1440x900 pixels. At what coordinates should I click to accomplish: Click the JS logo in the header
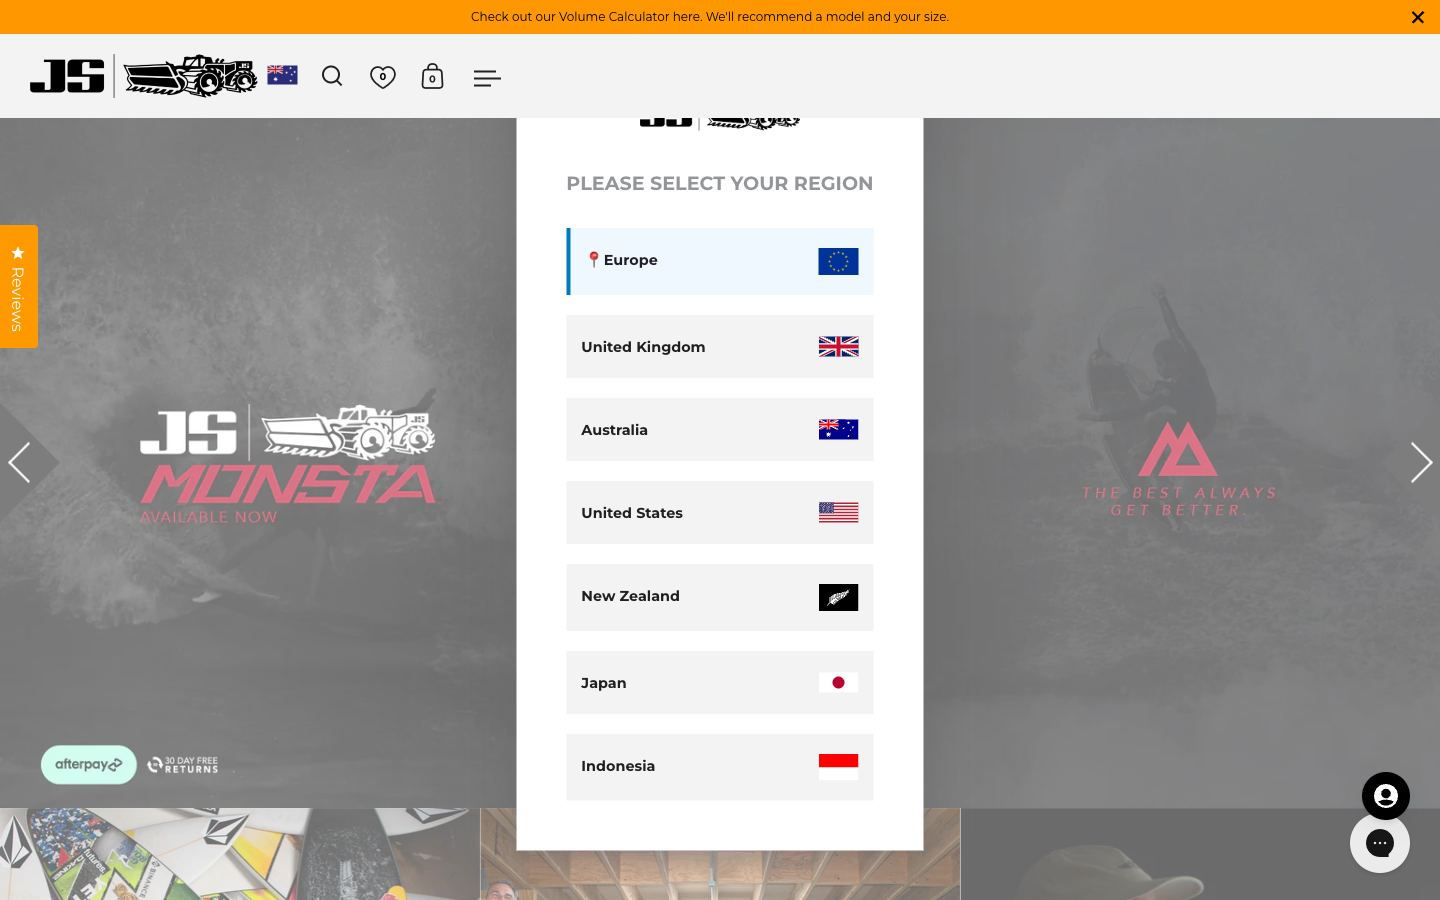tap(67, 76)
